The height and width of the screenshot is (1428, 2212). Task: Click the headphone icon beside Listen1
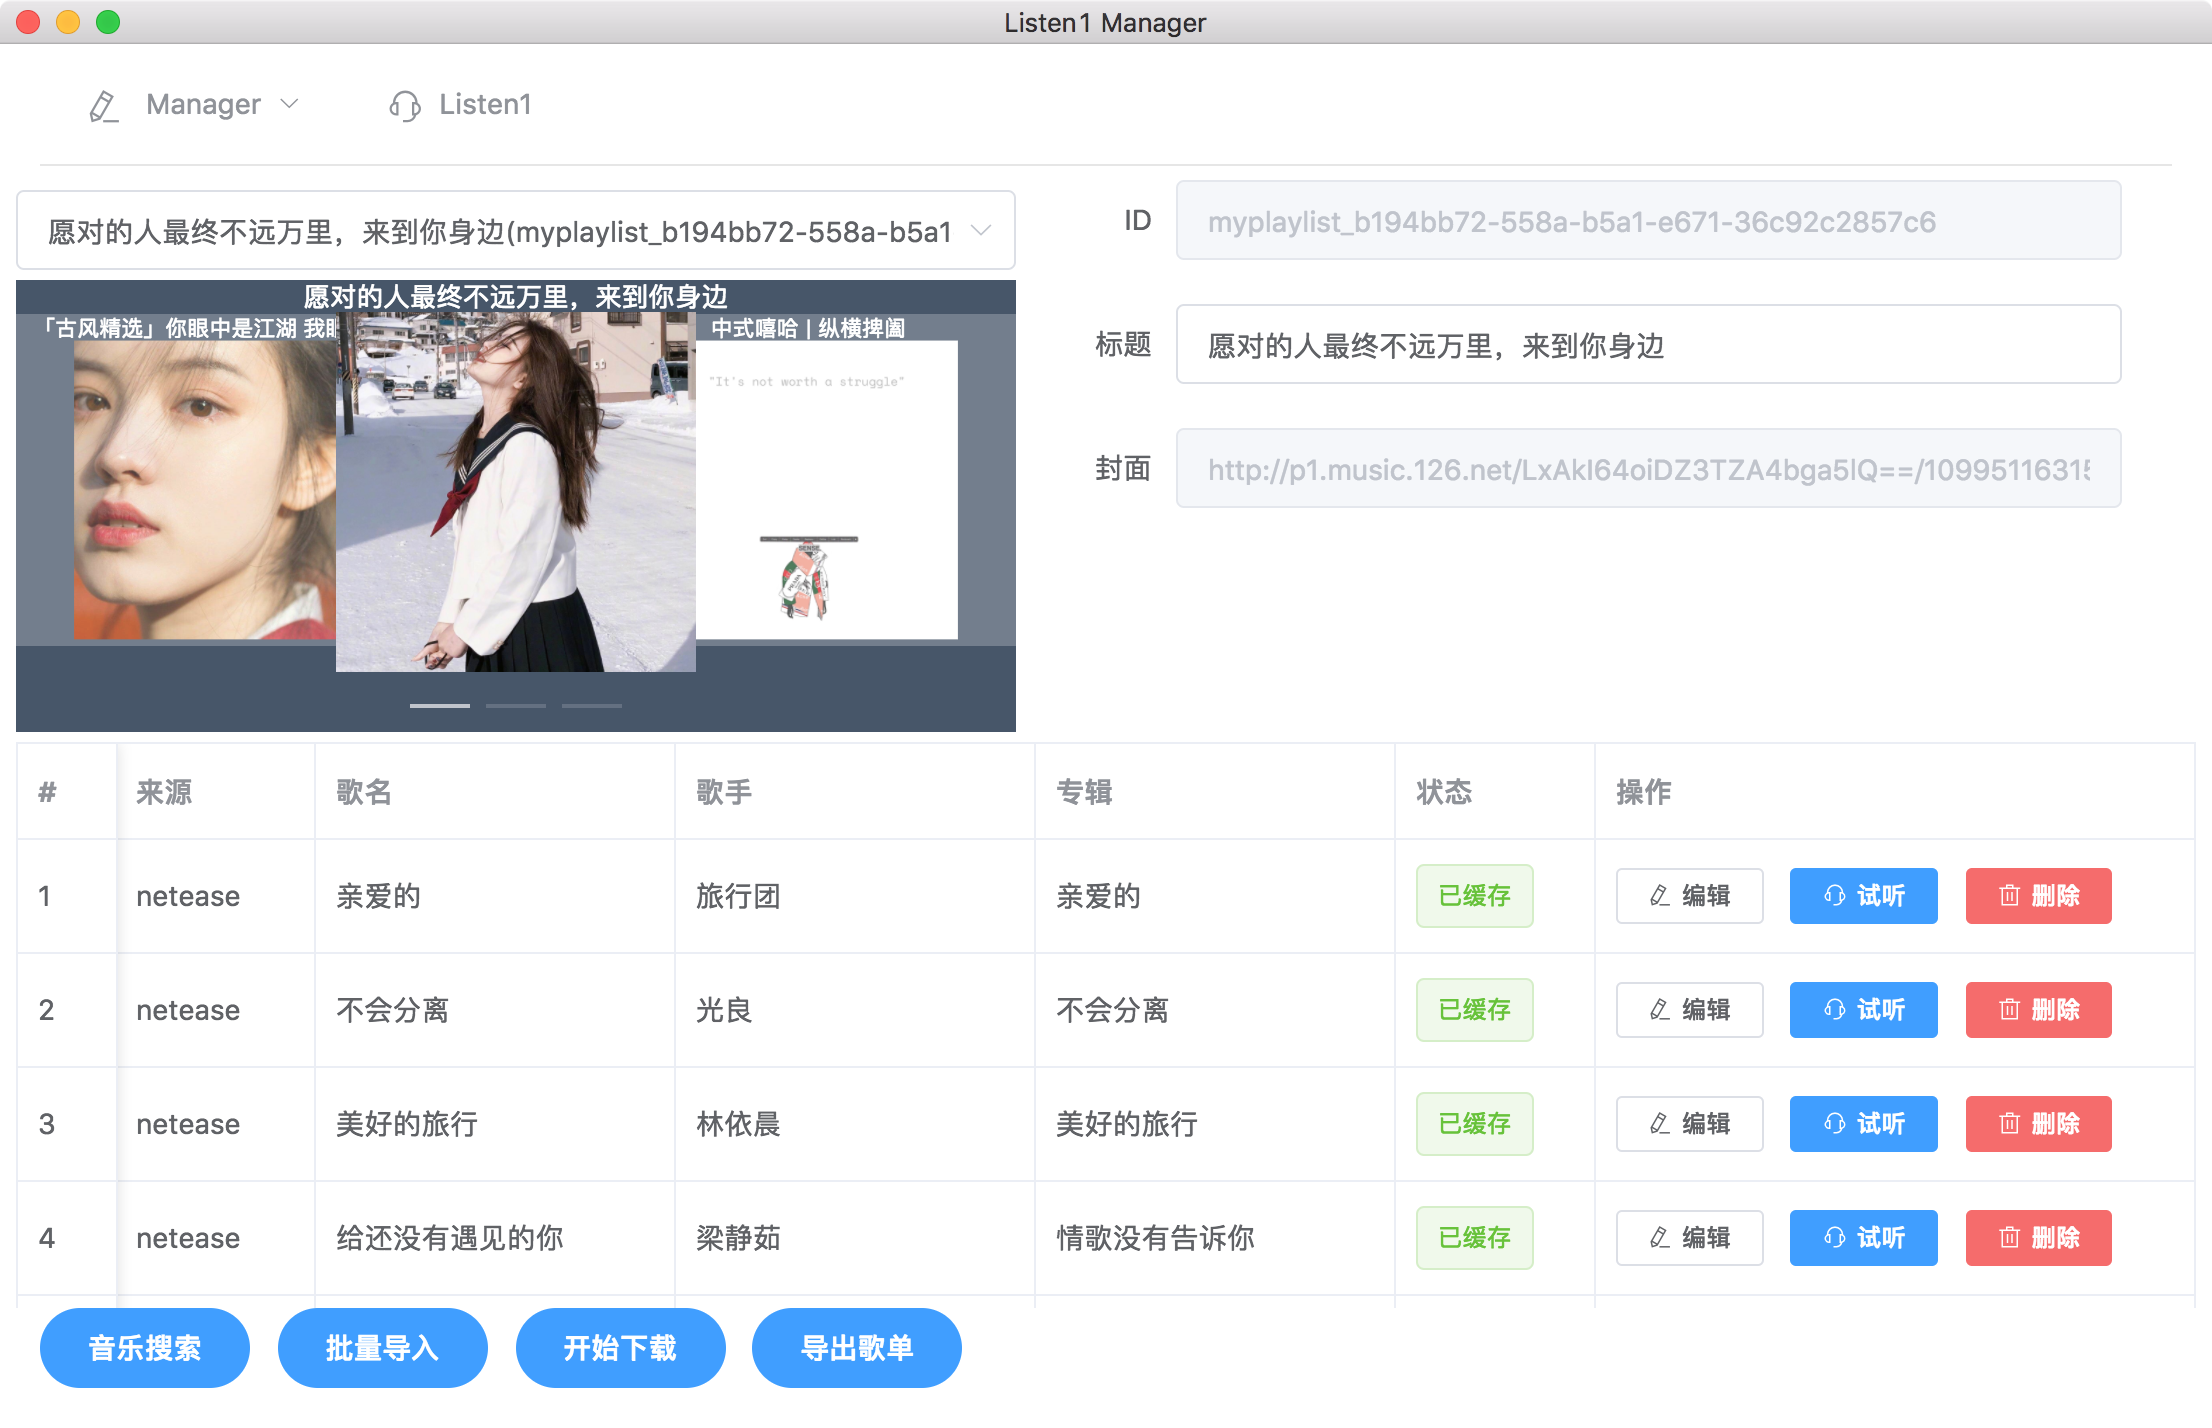(x=404, y=106)
